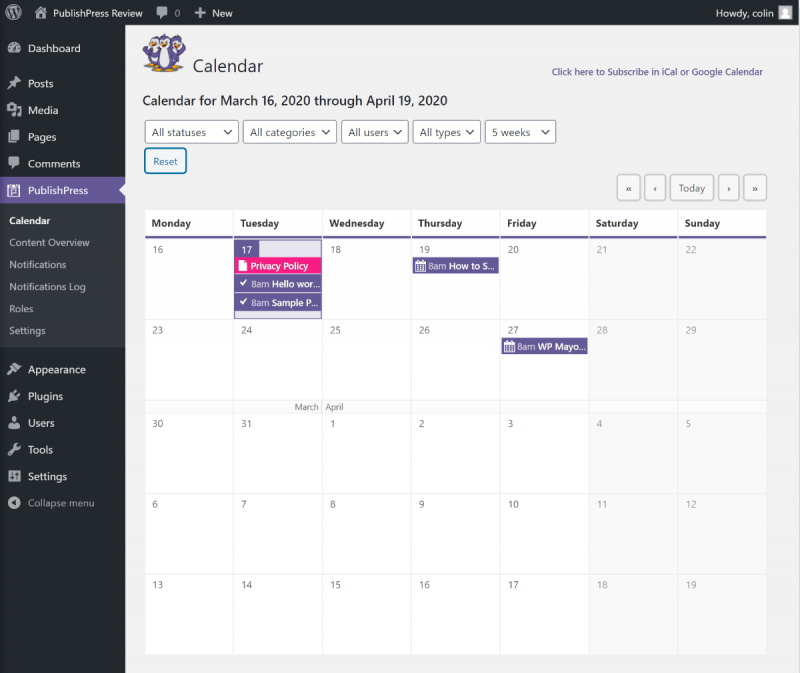Click the Subscribe in iCal or Google Calendar link
This screenshot has width=800, height=673.
click(x=657, y=72)
